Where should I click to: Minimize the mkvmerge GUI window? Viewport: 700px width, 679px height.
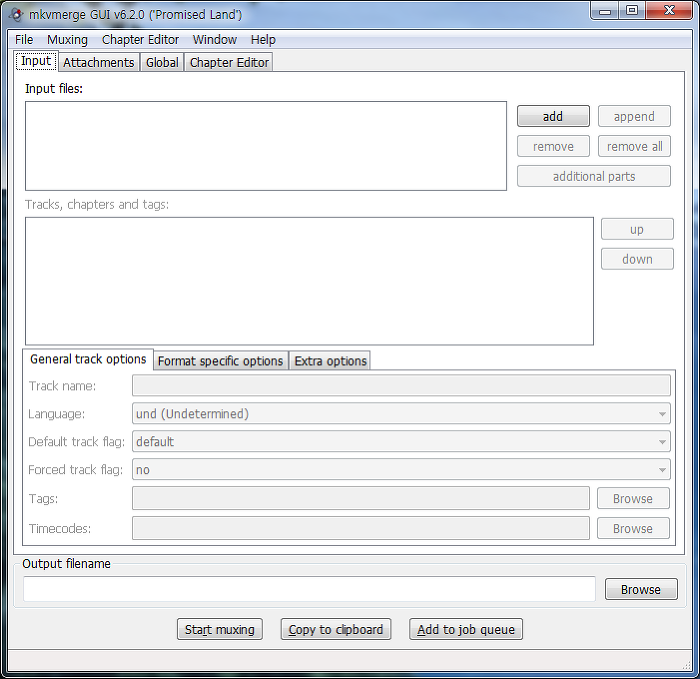pos(605,11)
